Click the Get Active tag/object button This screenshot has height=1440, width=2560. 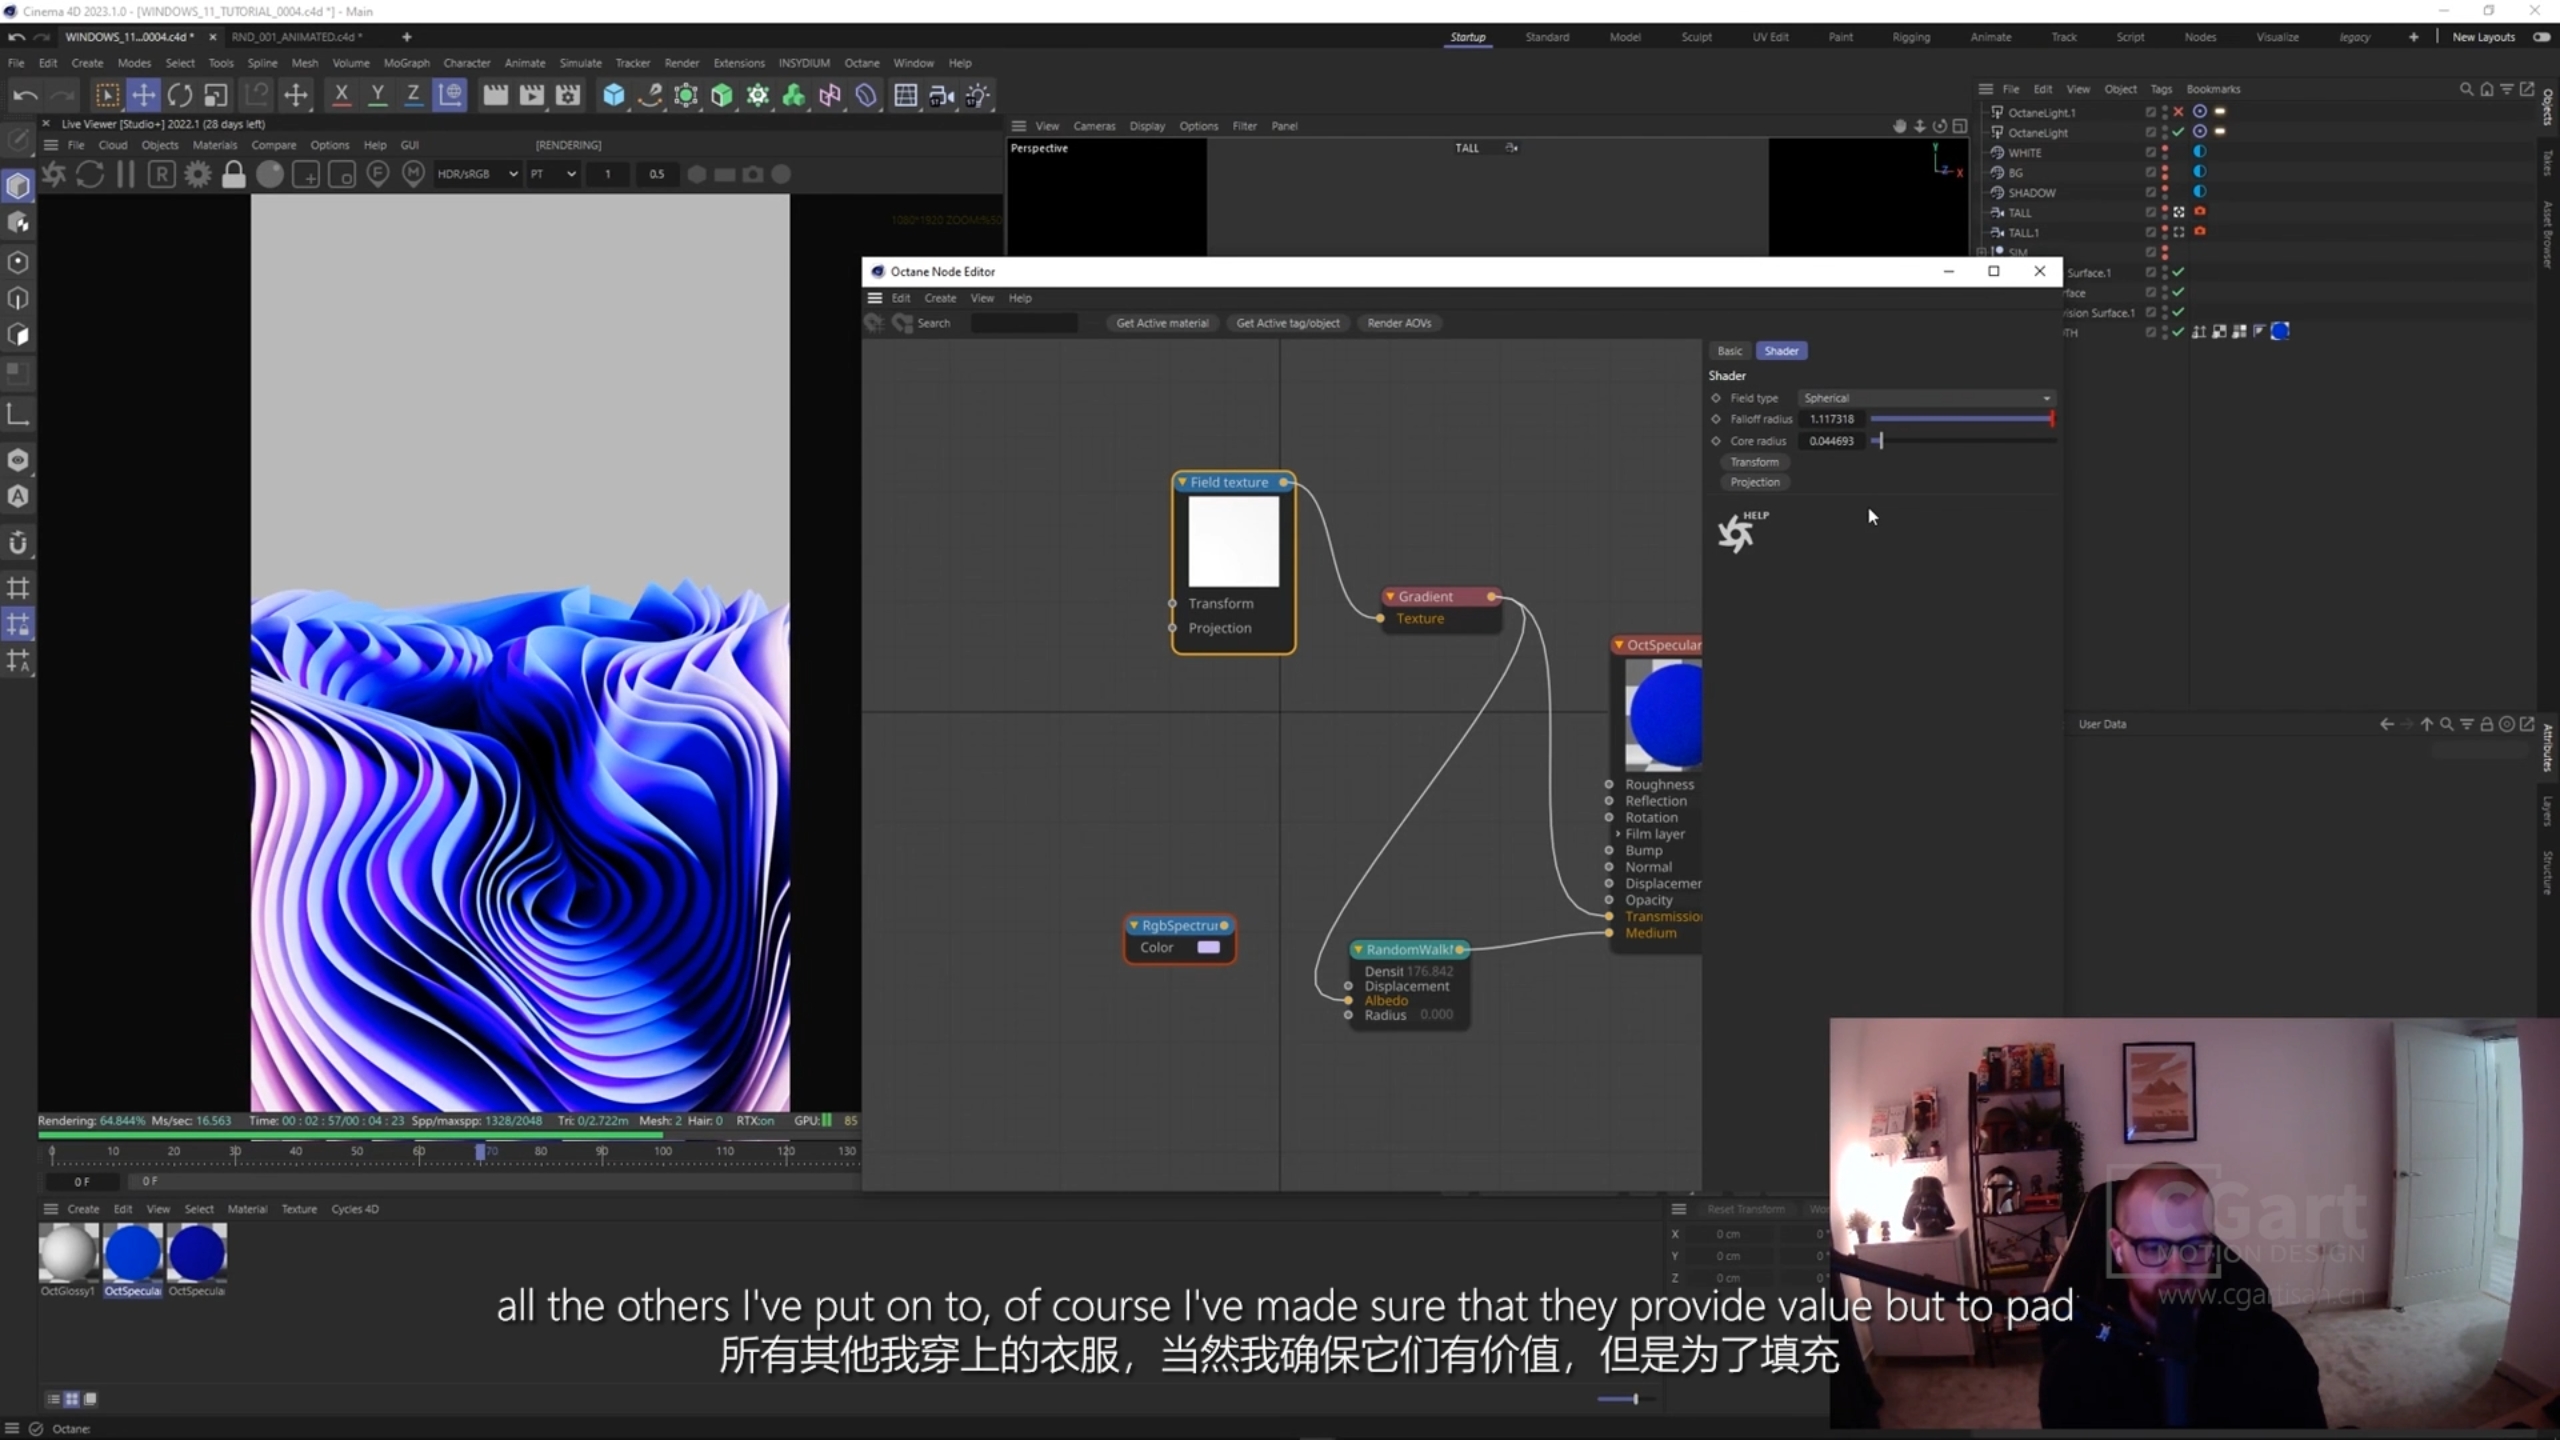point(1288,323)
